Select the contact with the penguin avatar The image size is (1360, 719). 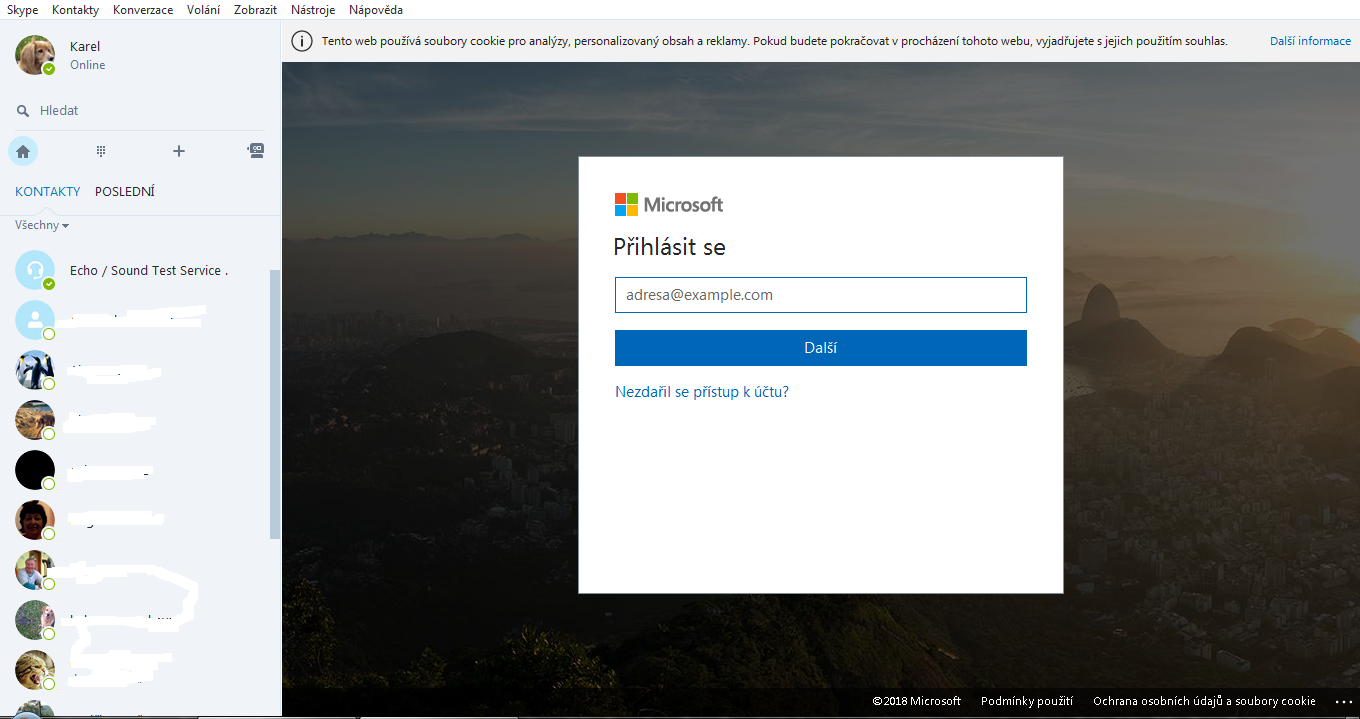coord(35,370)
